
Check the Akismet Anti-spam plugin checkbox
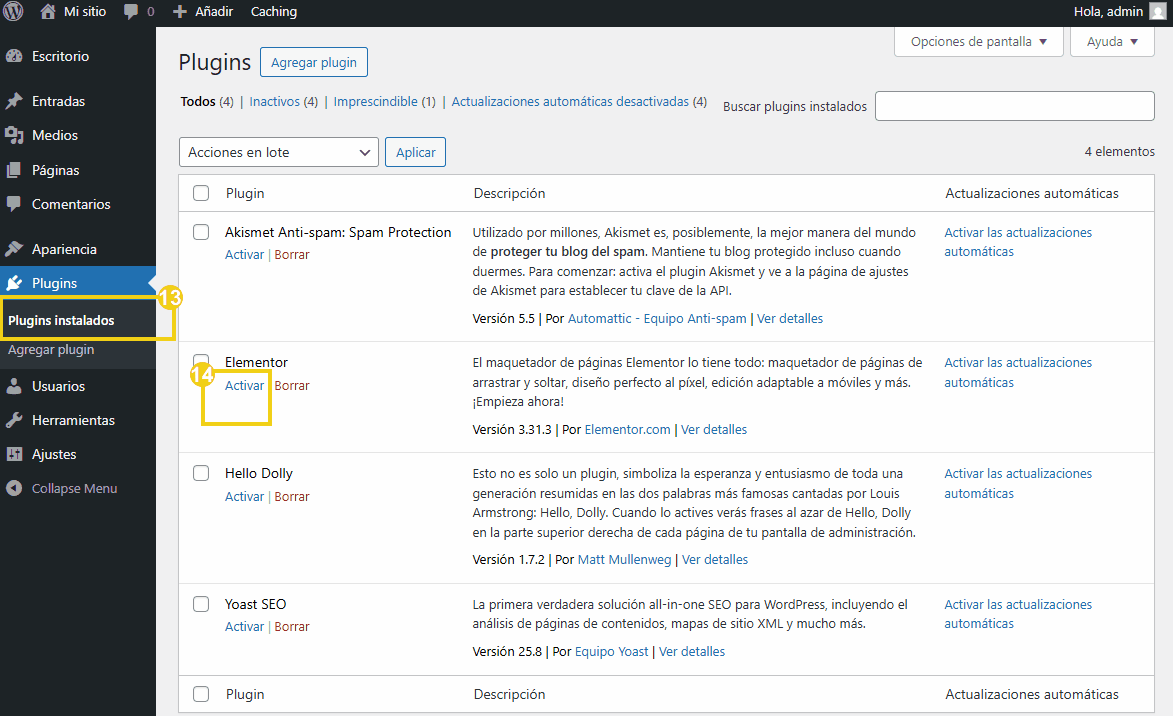click(201, 232)
